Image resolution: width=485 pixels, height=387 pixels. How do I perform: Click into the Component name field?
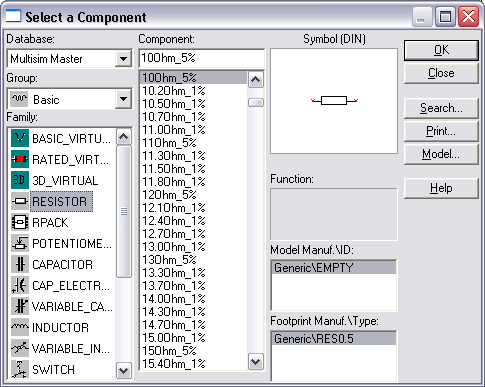click(202, 58)
